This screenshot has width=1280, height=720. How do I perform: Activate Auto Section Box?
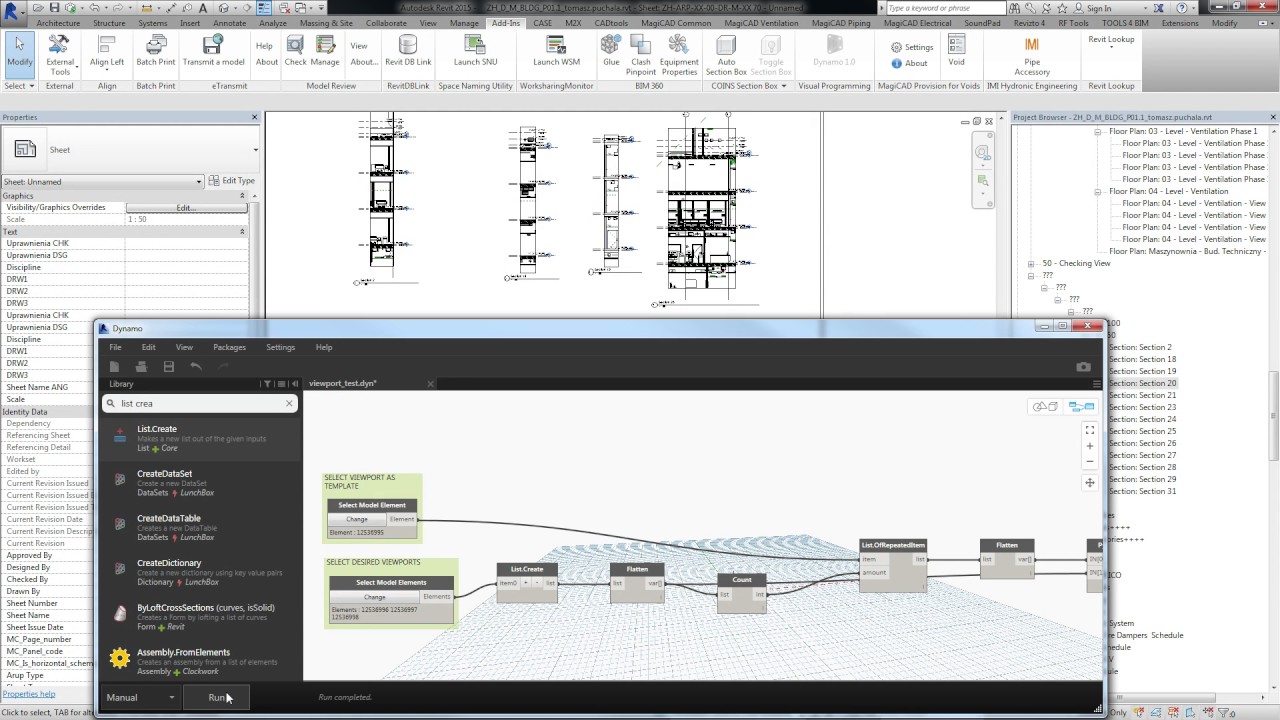[726, 55]
